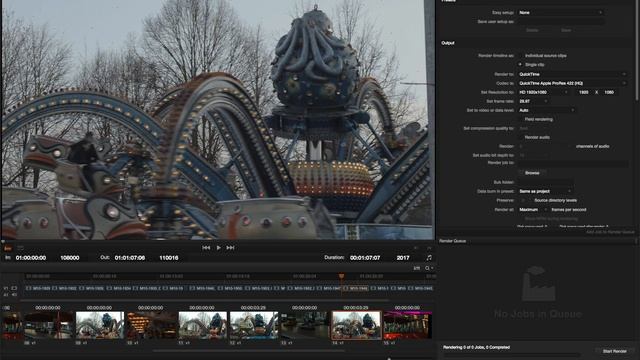The width and height of the screenshot is (640, 360).
Task: Select clip thumbnail 13
Action: tap(305, 325)
